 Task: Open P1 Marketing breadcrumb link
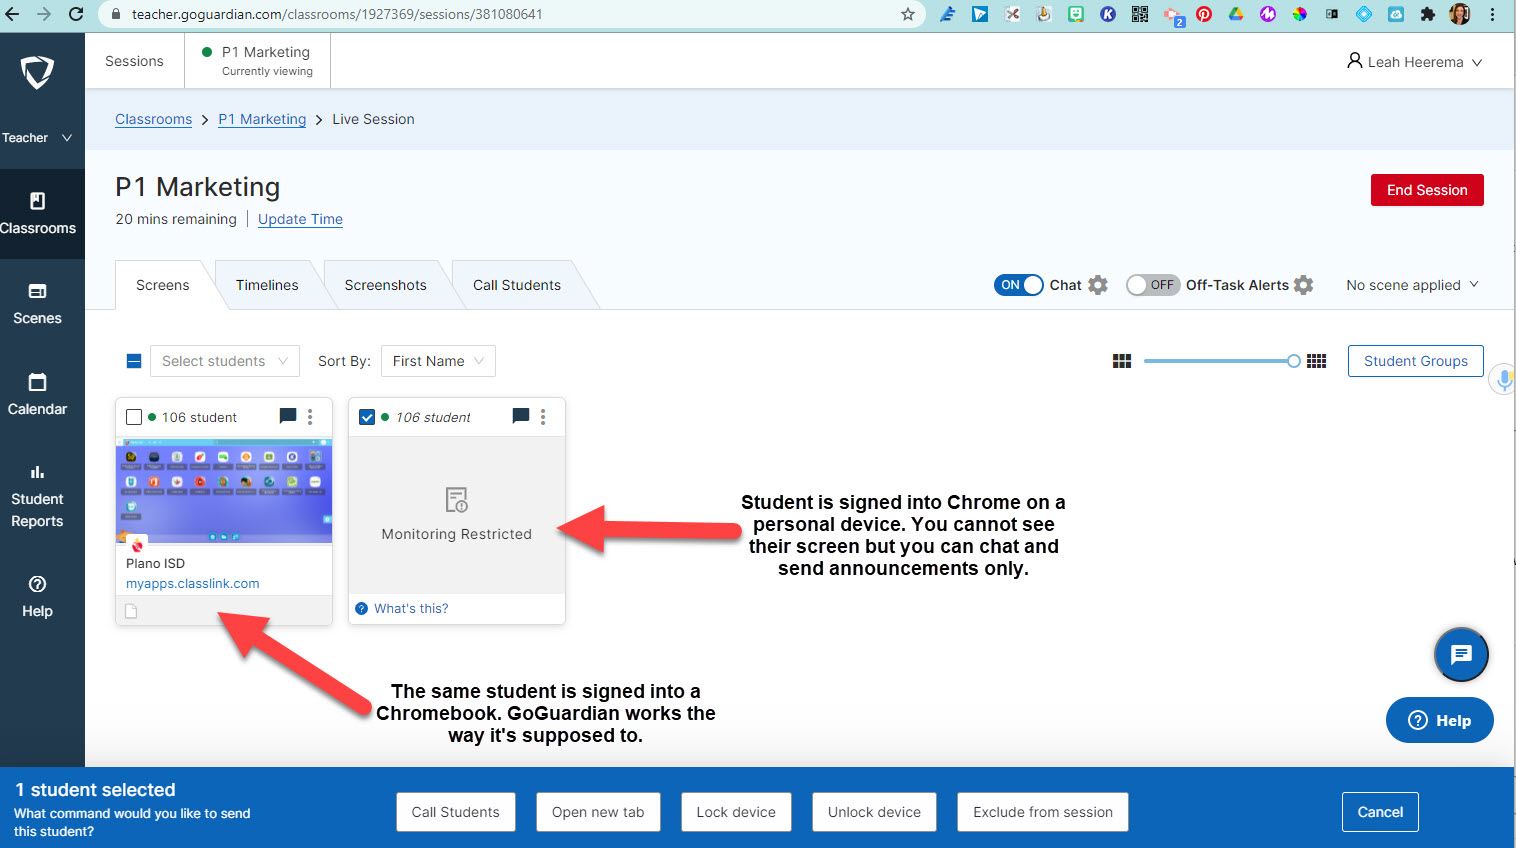(x=262, y=119)
